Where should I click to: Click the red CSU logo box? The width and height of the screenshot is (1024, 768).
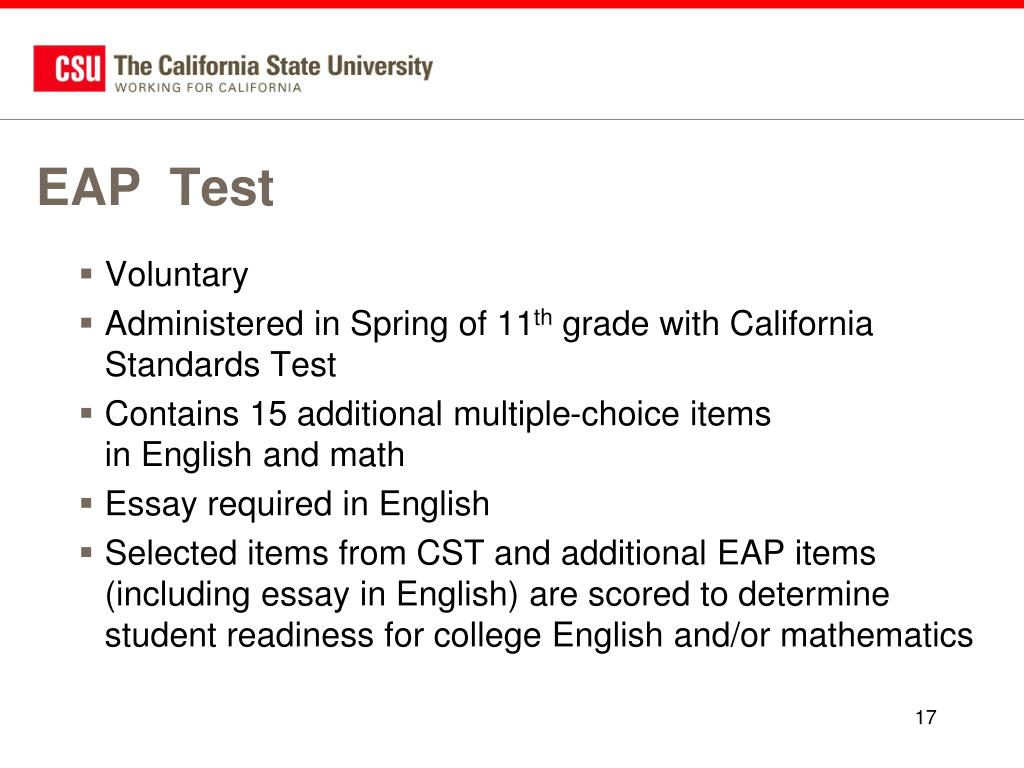pos(69,69)
